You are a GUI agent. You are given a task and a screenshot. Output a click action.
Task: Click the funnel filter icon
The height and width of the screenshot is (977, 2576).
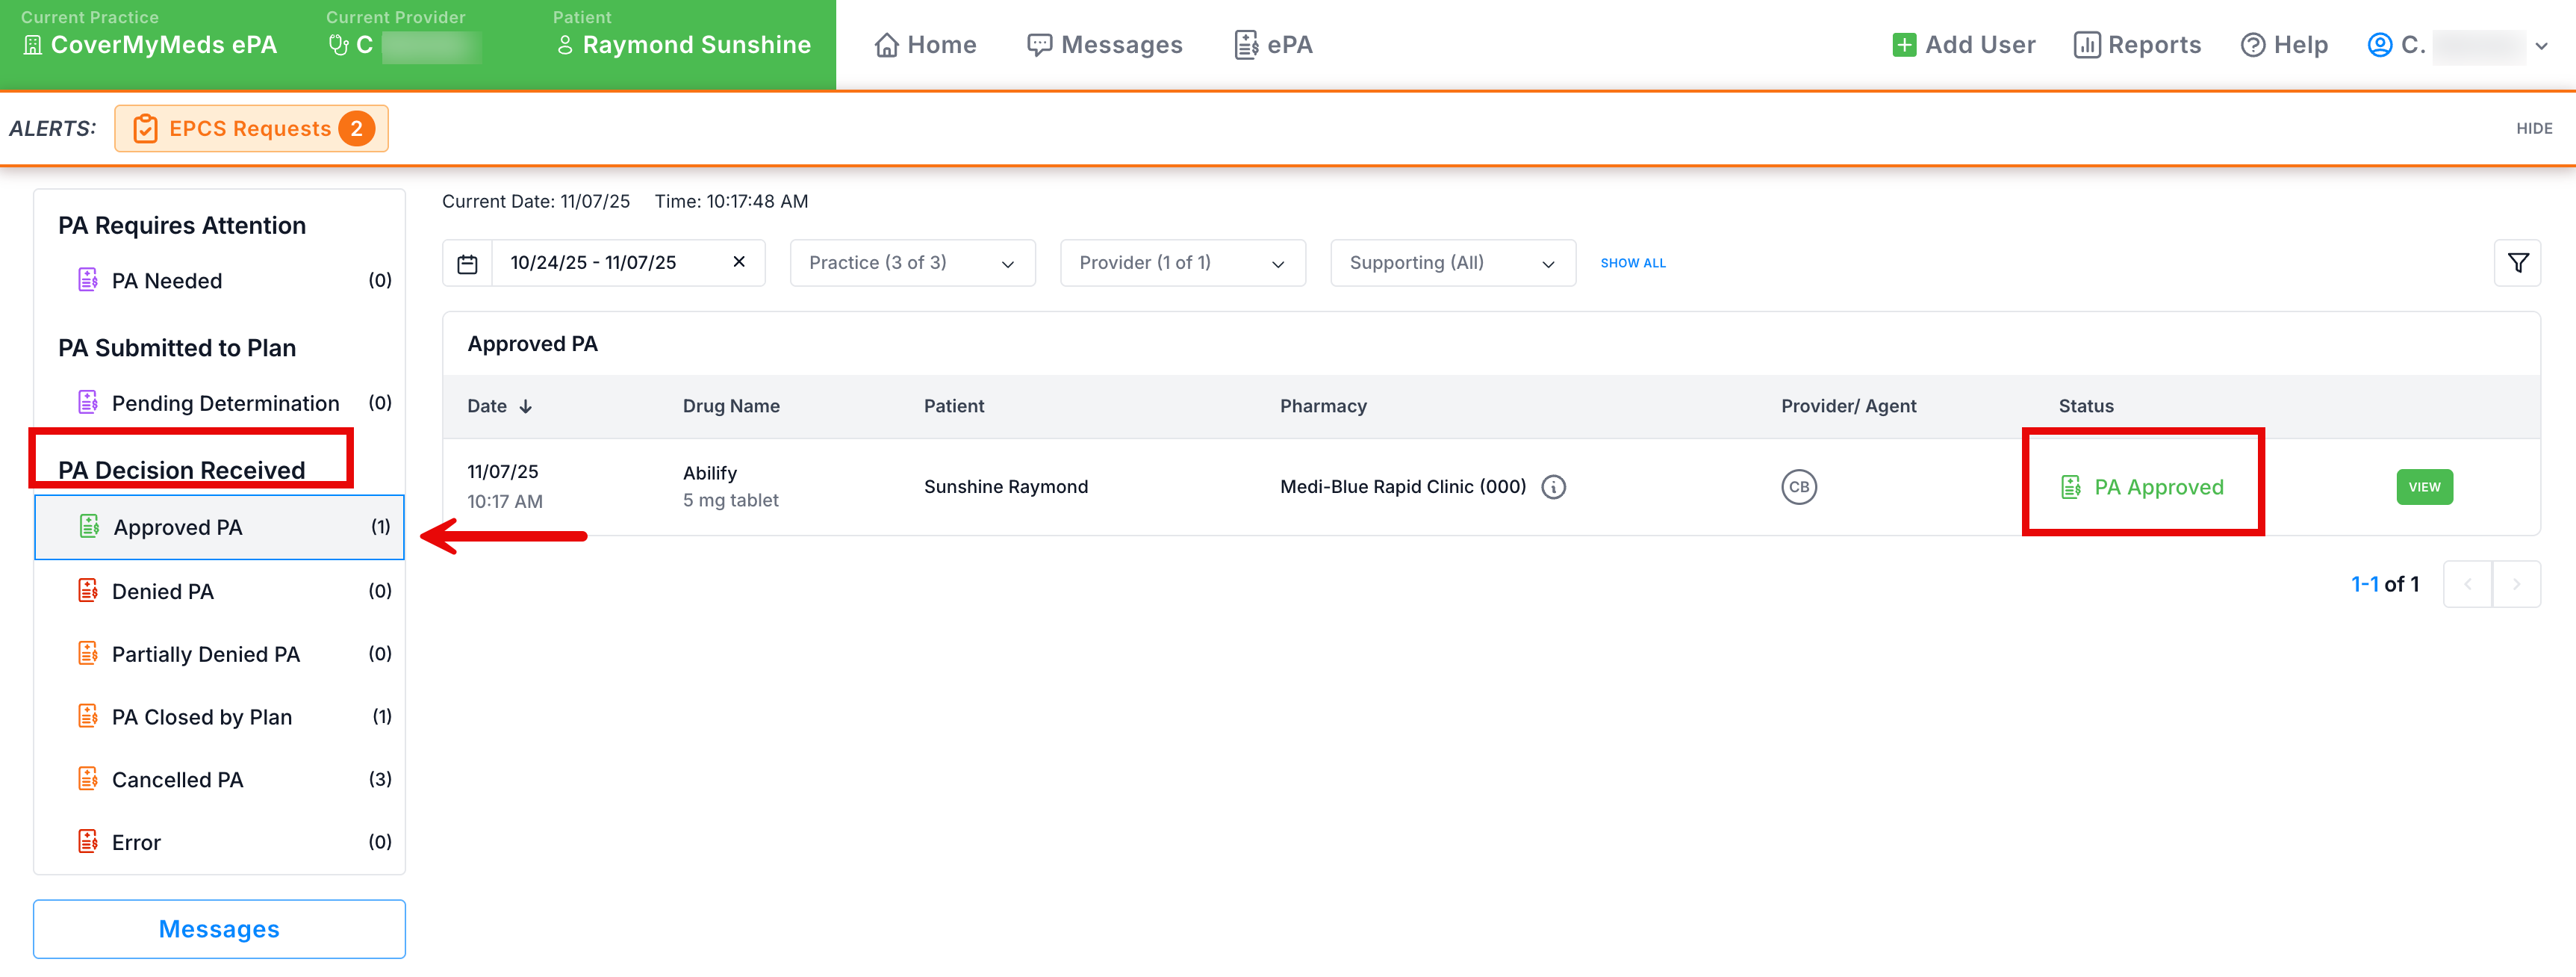coord(2517,263)
